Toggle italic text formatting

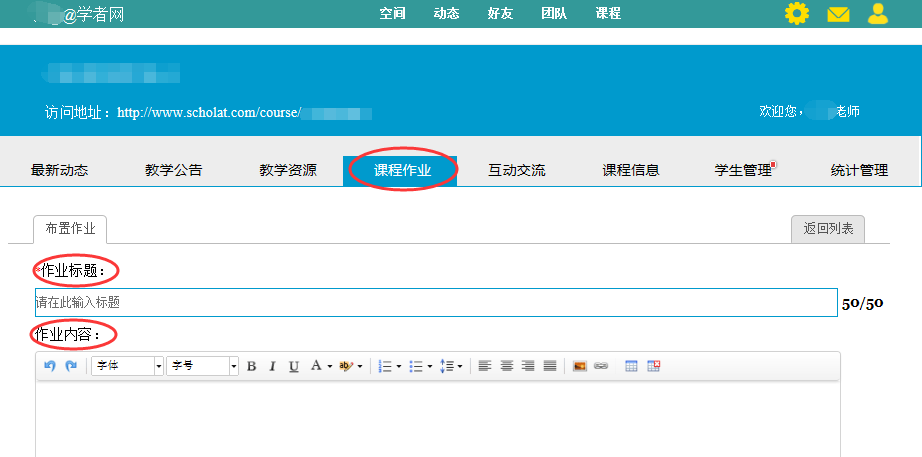pyautogui.click(x=272, y=366)
